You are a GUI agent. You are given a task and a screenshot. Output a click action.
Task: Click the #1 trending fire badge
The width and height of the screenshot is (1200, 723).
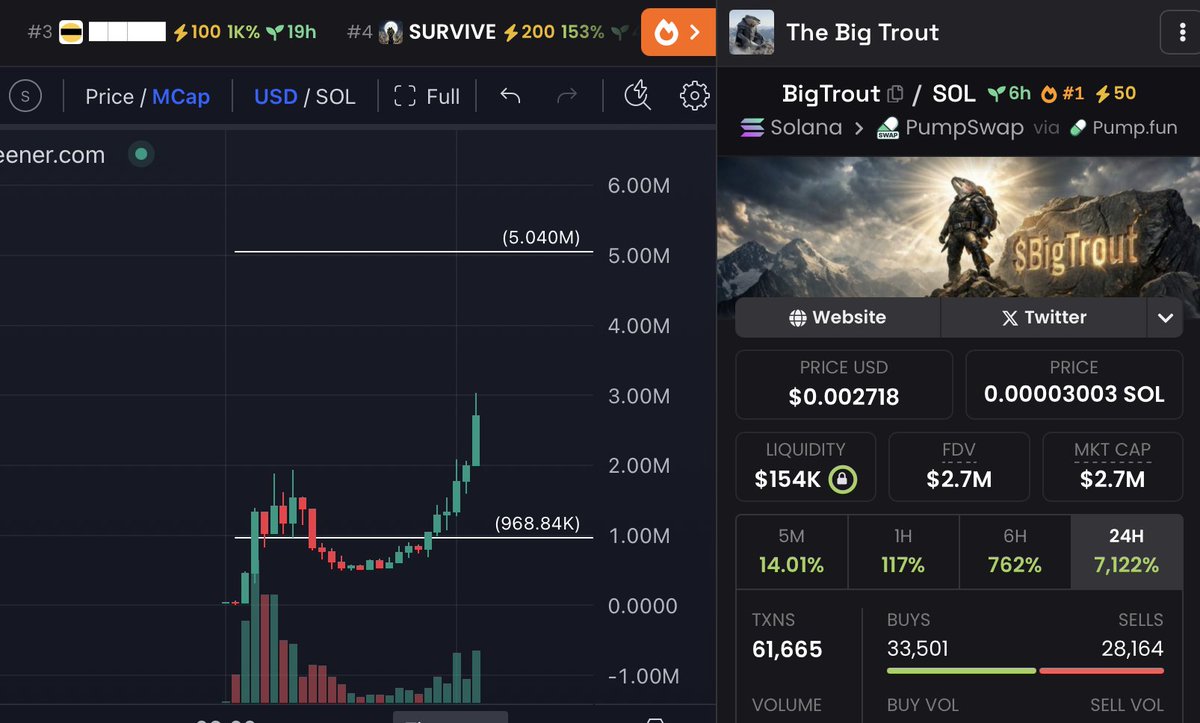(x=1062, y=94)
